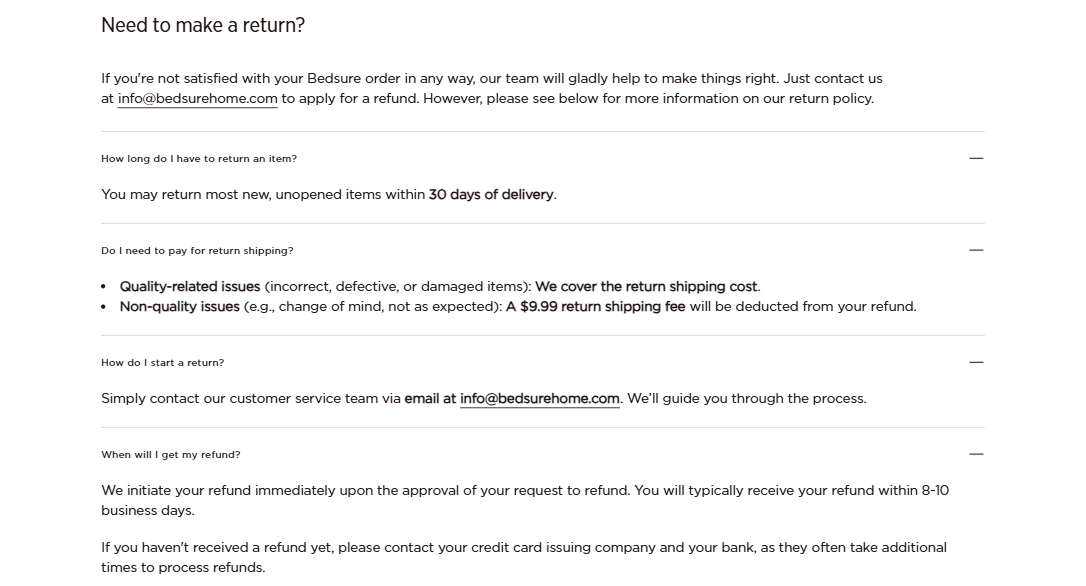Open the info@bedsurehome.com link in the intro paragraph

pyautogui.click(x=197, y=98)
